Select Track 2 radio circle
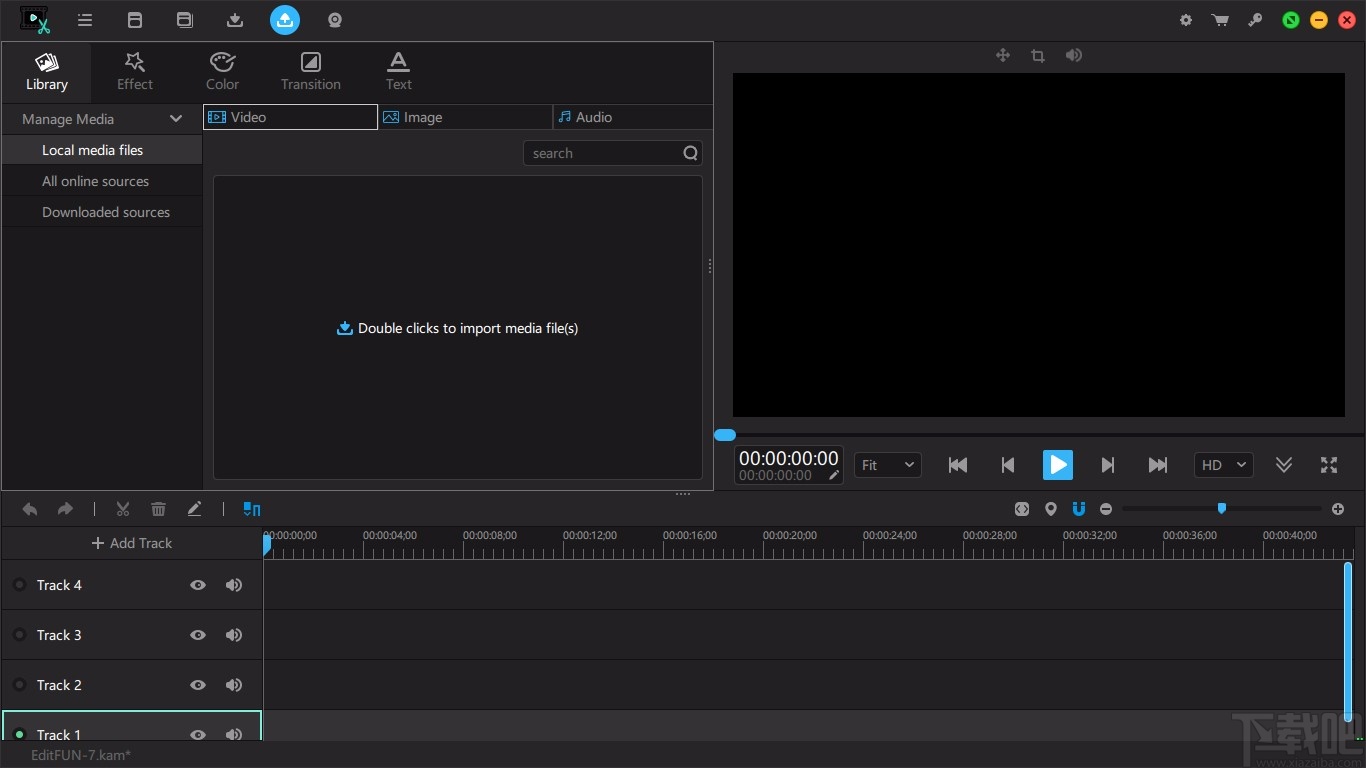The height and width of the screenshot is (768, 1366). 19,685
